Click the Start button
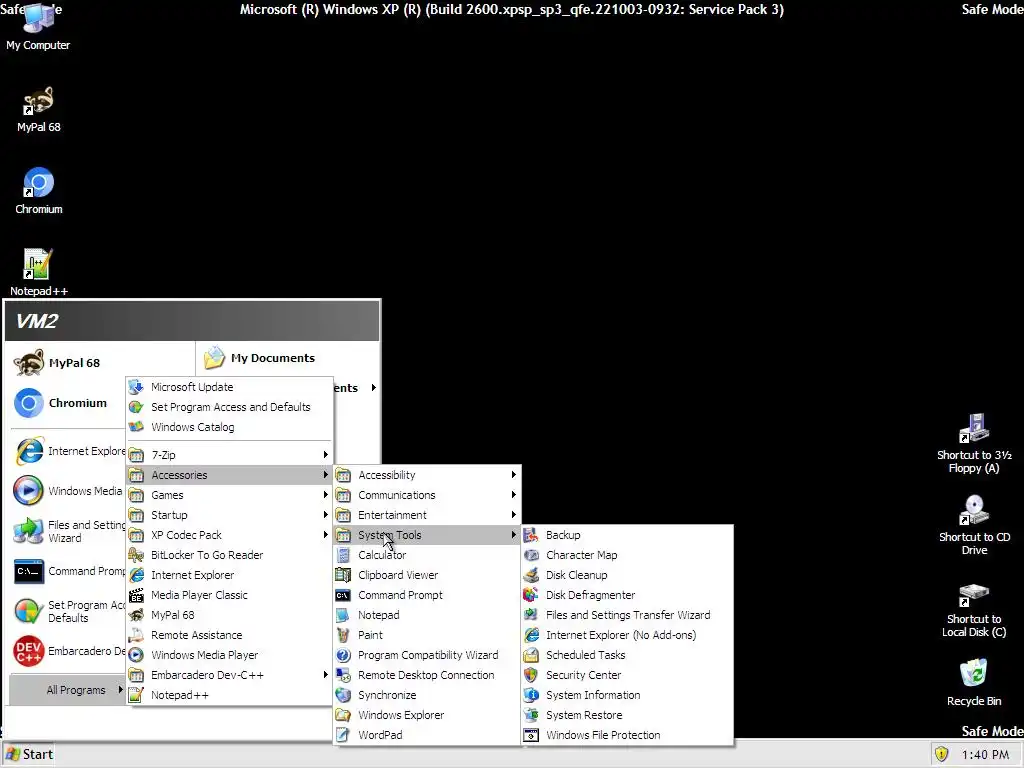Screen dimensions: 1024x768 29,754
